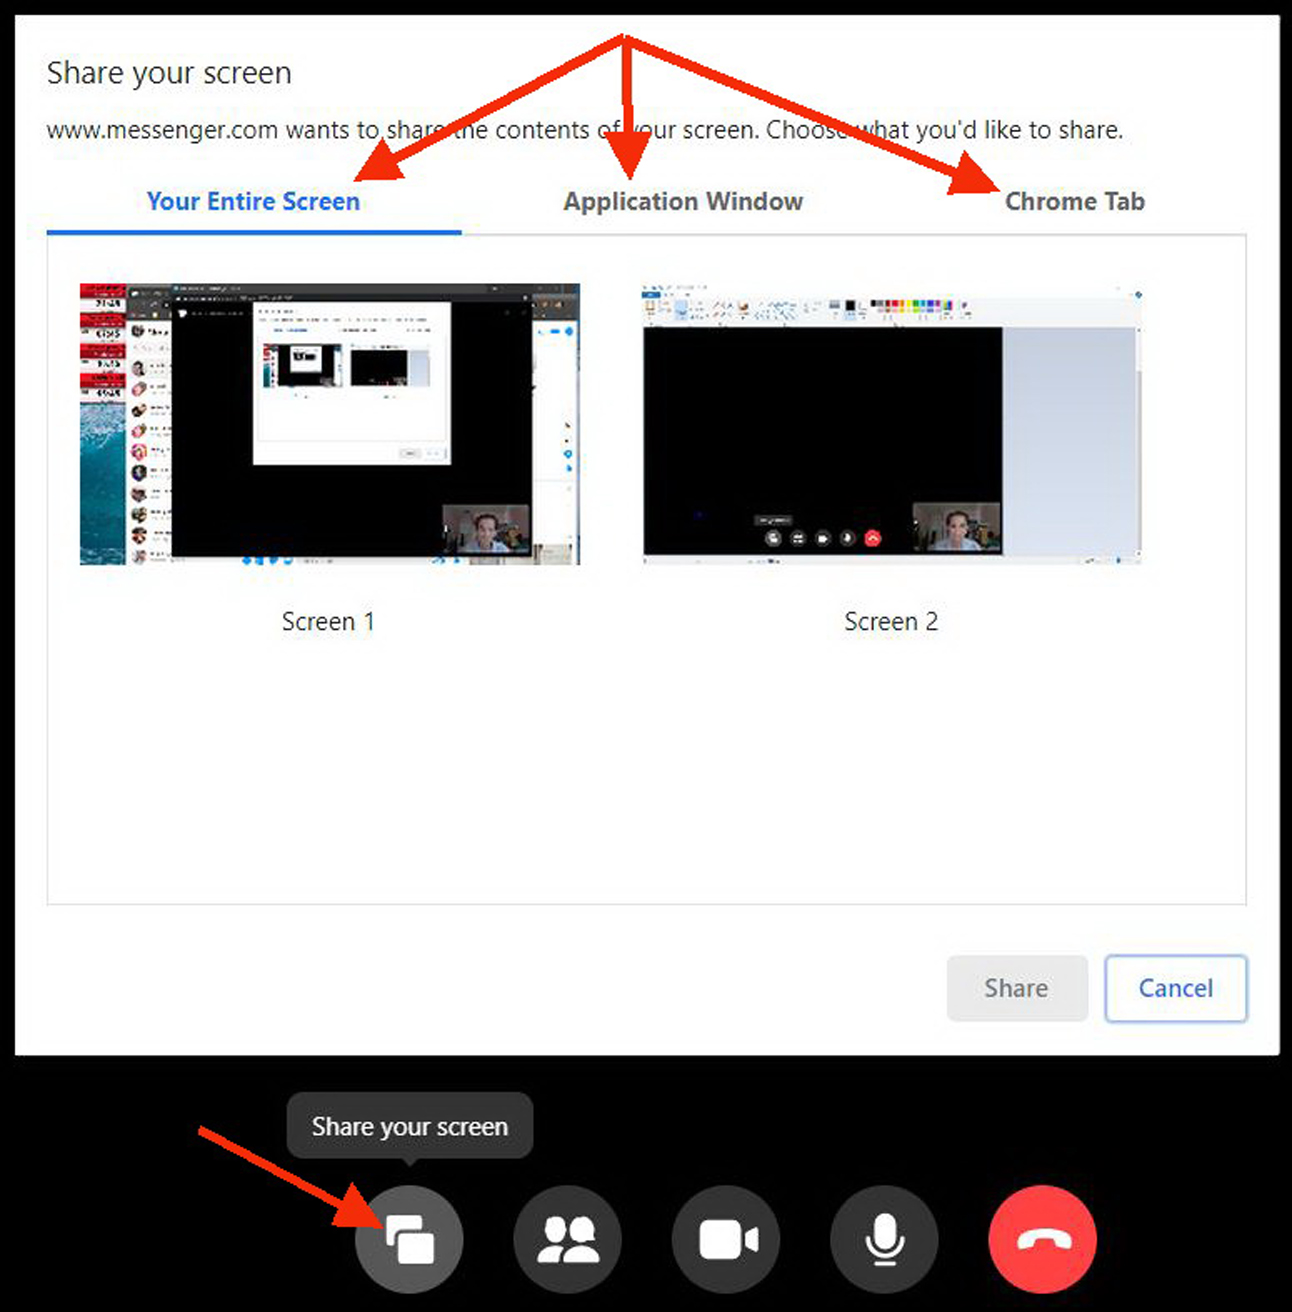Viewport: 1292px width, 1312px height.
Task: End the call with red hang-up button
Action: click(x=1042, y=1239)
